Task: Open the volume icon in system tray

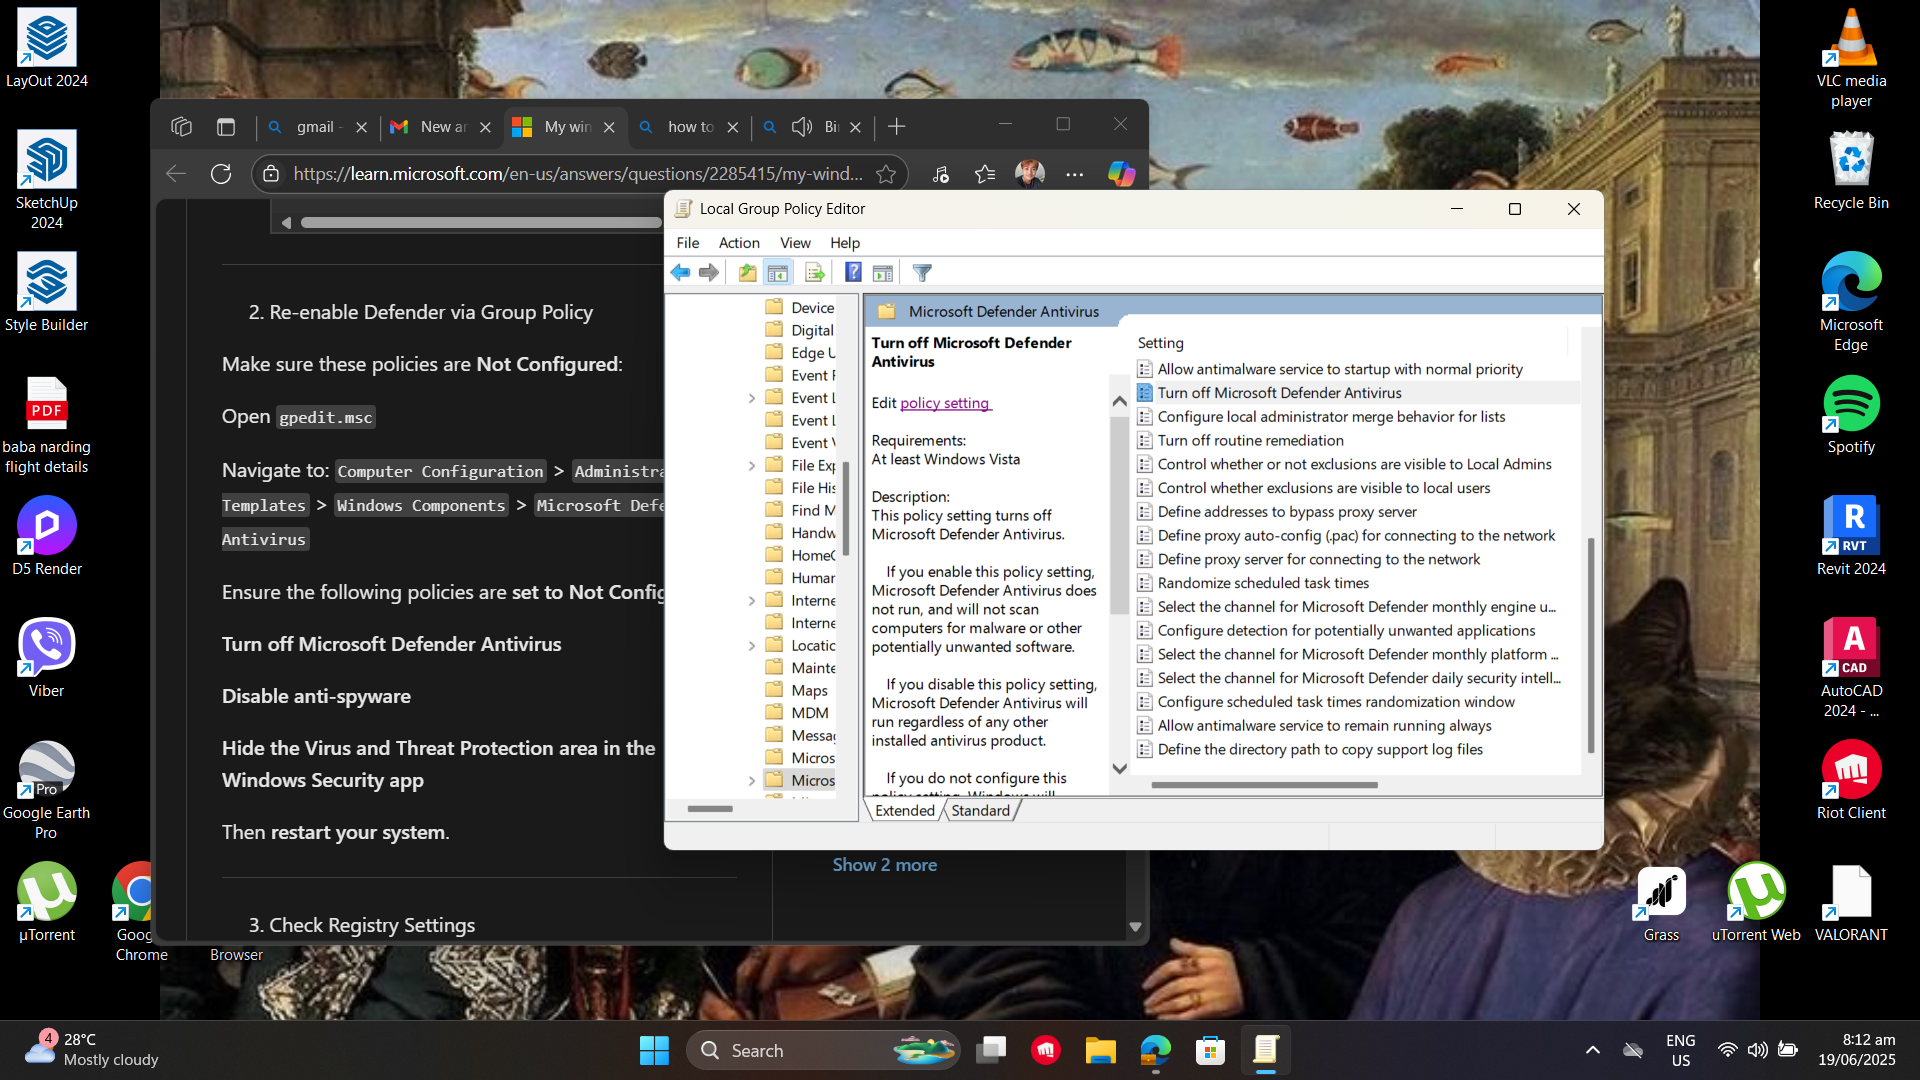Action: click(1757, 1050)
